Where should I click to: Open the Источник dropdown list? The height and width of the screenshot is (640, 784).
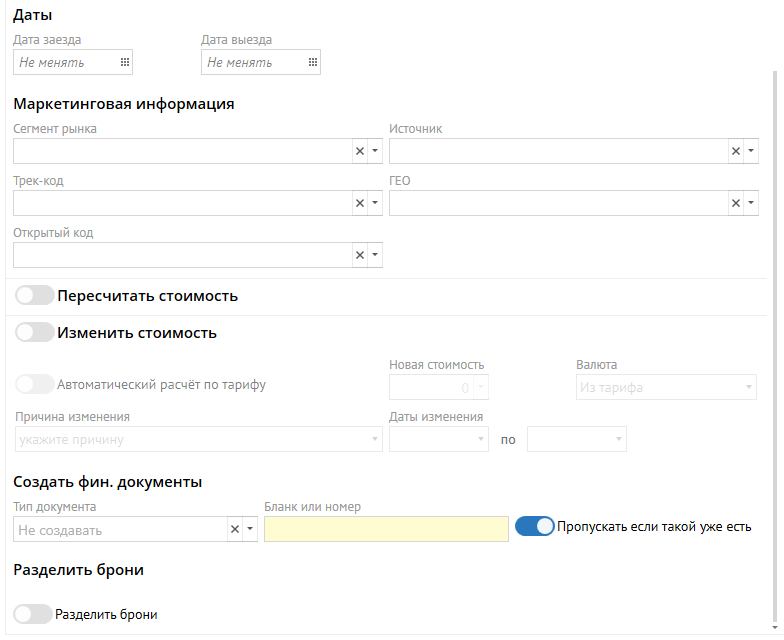click(751, 151)
